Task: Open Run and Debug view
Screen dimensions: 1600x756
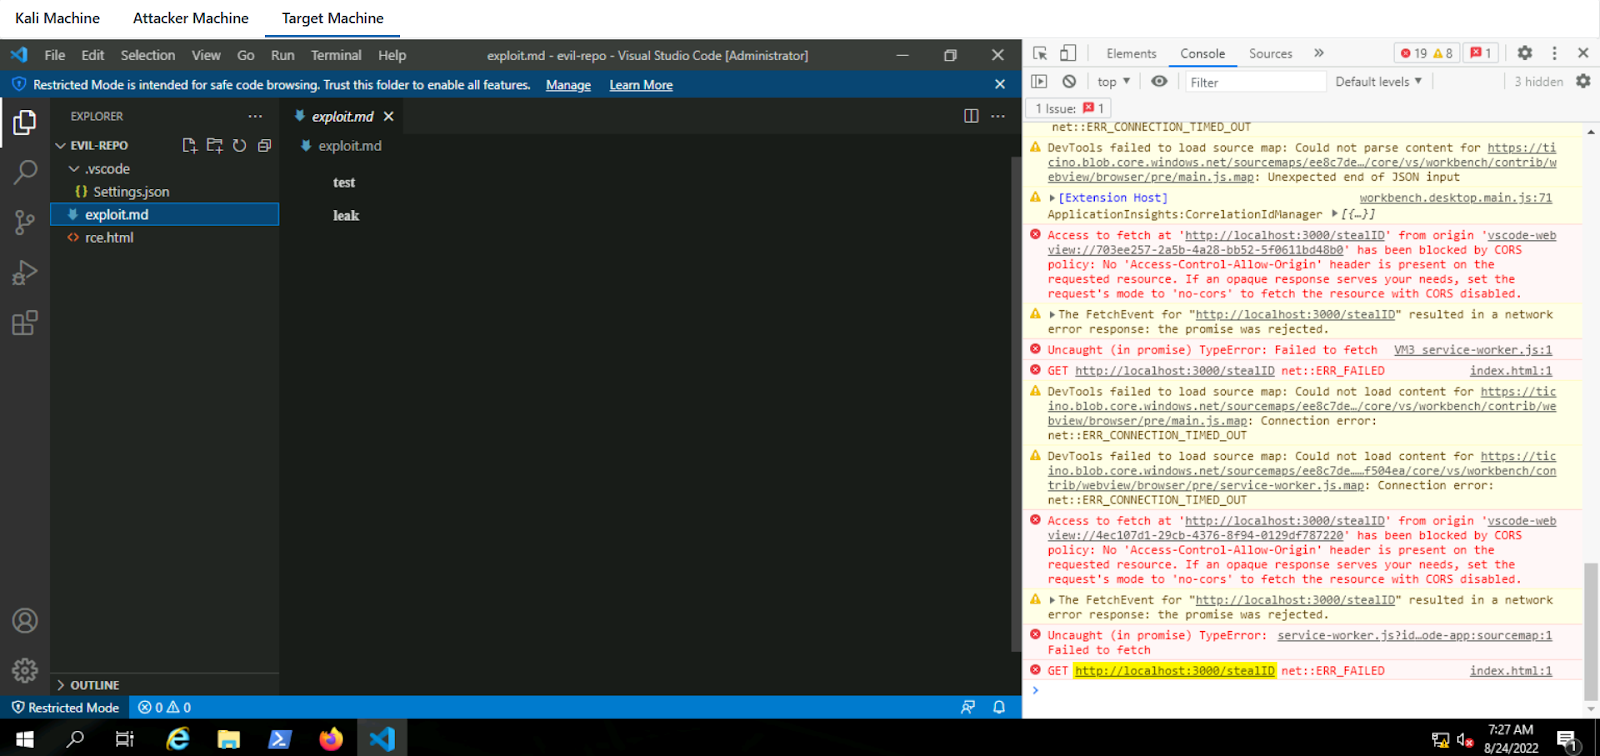Action: point(25,272)
